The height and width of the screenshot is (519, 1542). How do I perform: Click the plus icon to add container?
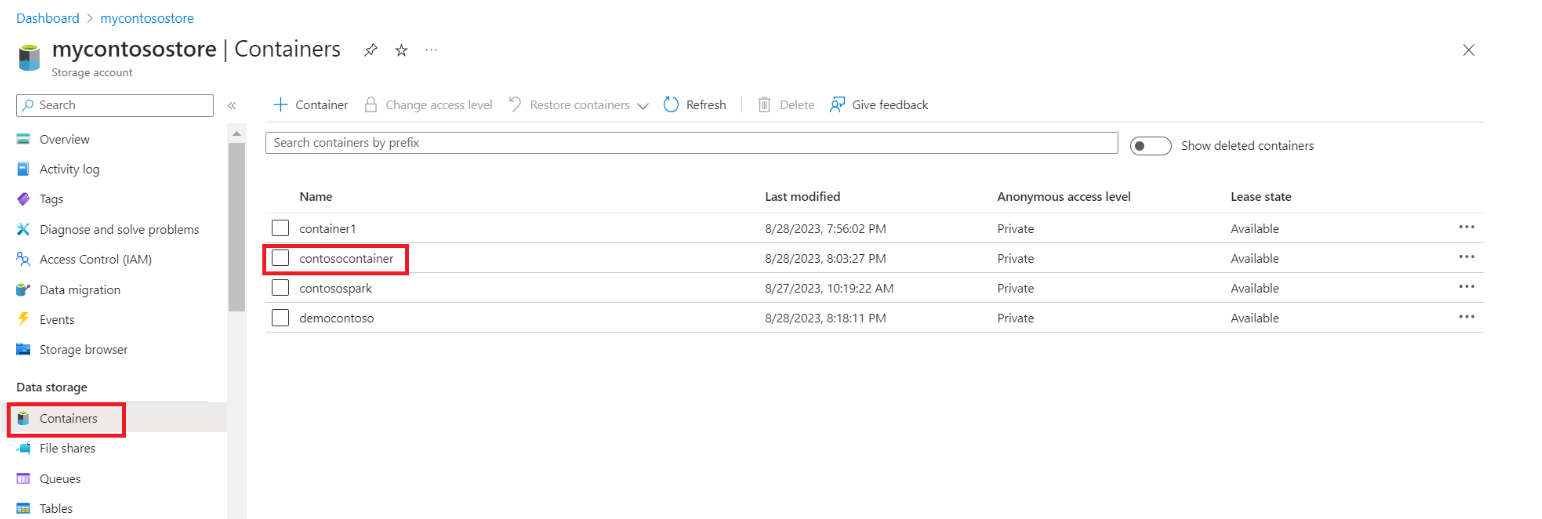tap(281, 104)
